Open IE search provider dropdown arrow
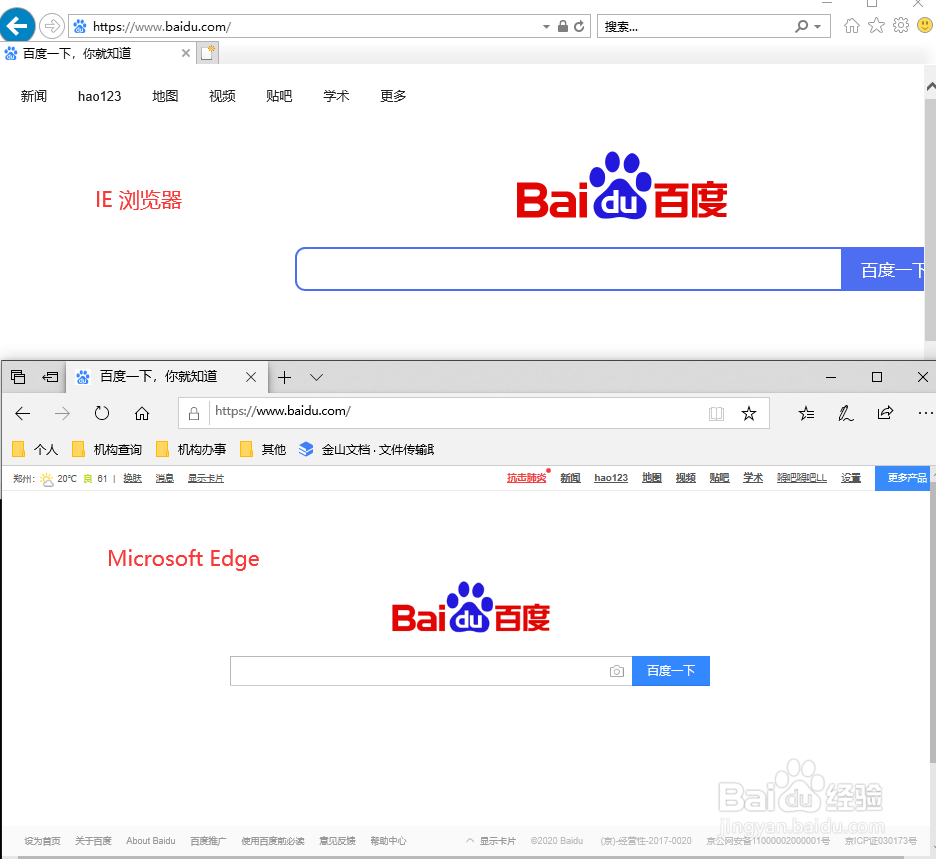936x859 pixels. (x=818, y=27)
